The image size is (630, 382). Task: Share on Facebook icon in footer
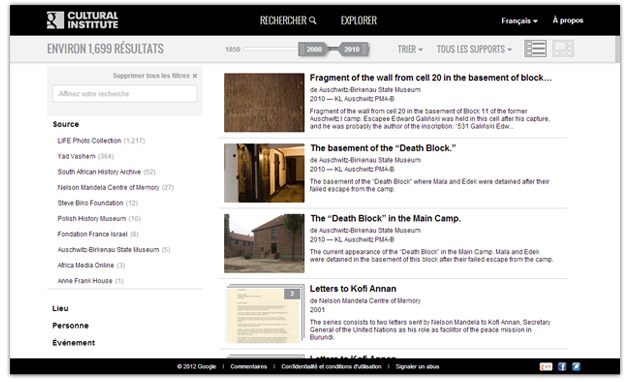coord(562,366)
